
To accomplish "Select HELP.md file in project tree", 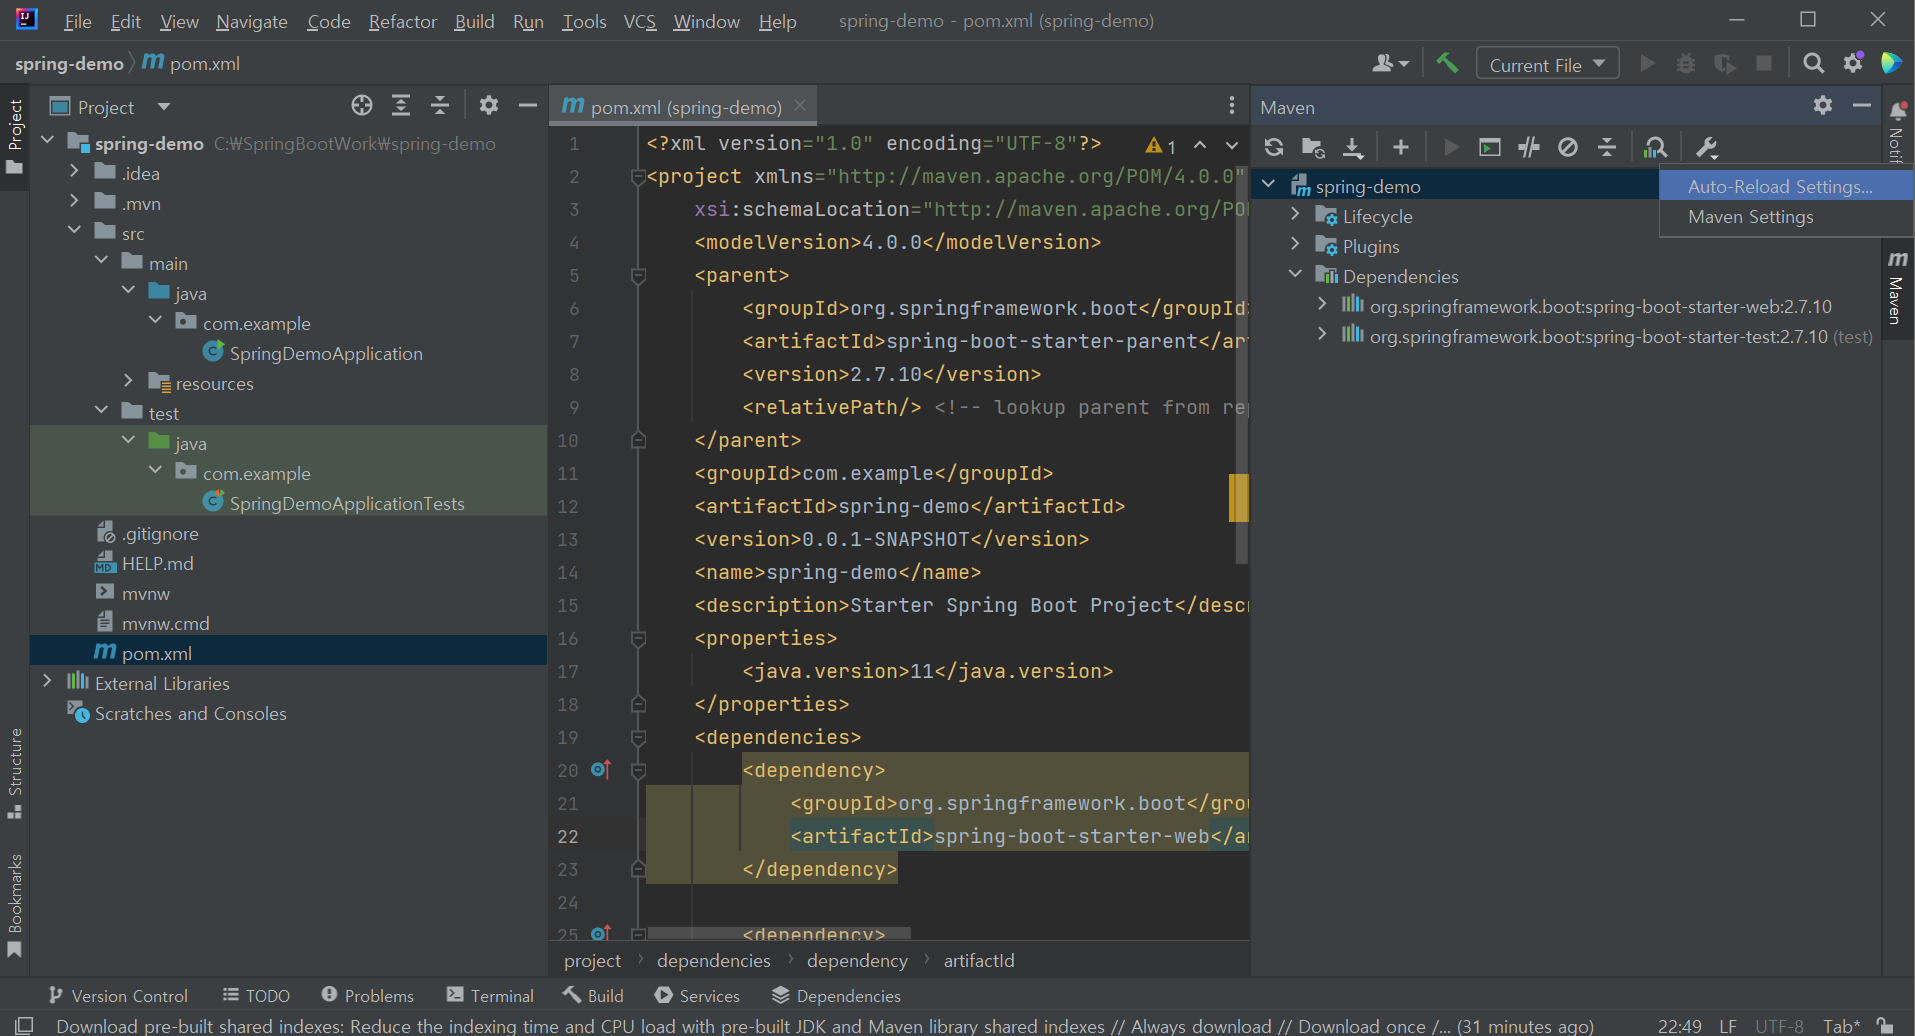I will click(x=145, y=563).
